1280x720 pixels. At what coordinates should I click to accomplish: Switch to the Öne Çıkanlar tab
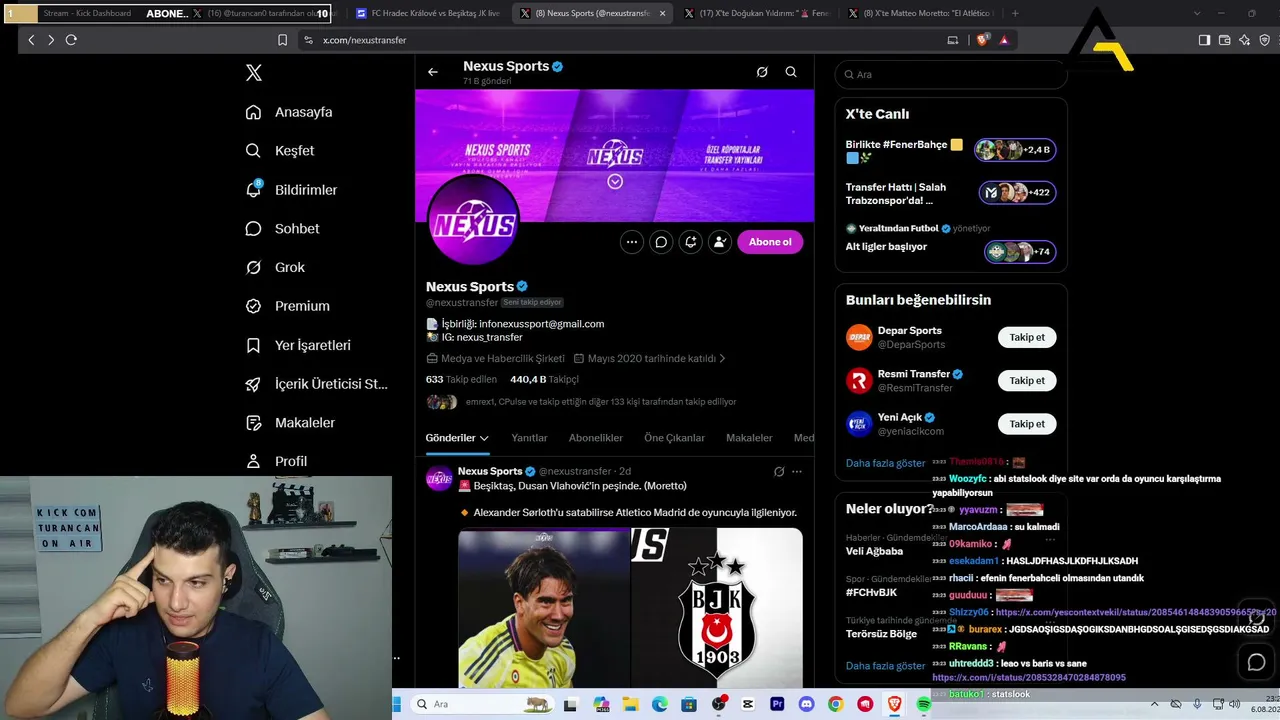coord(674,438)
